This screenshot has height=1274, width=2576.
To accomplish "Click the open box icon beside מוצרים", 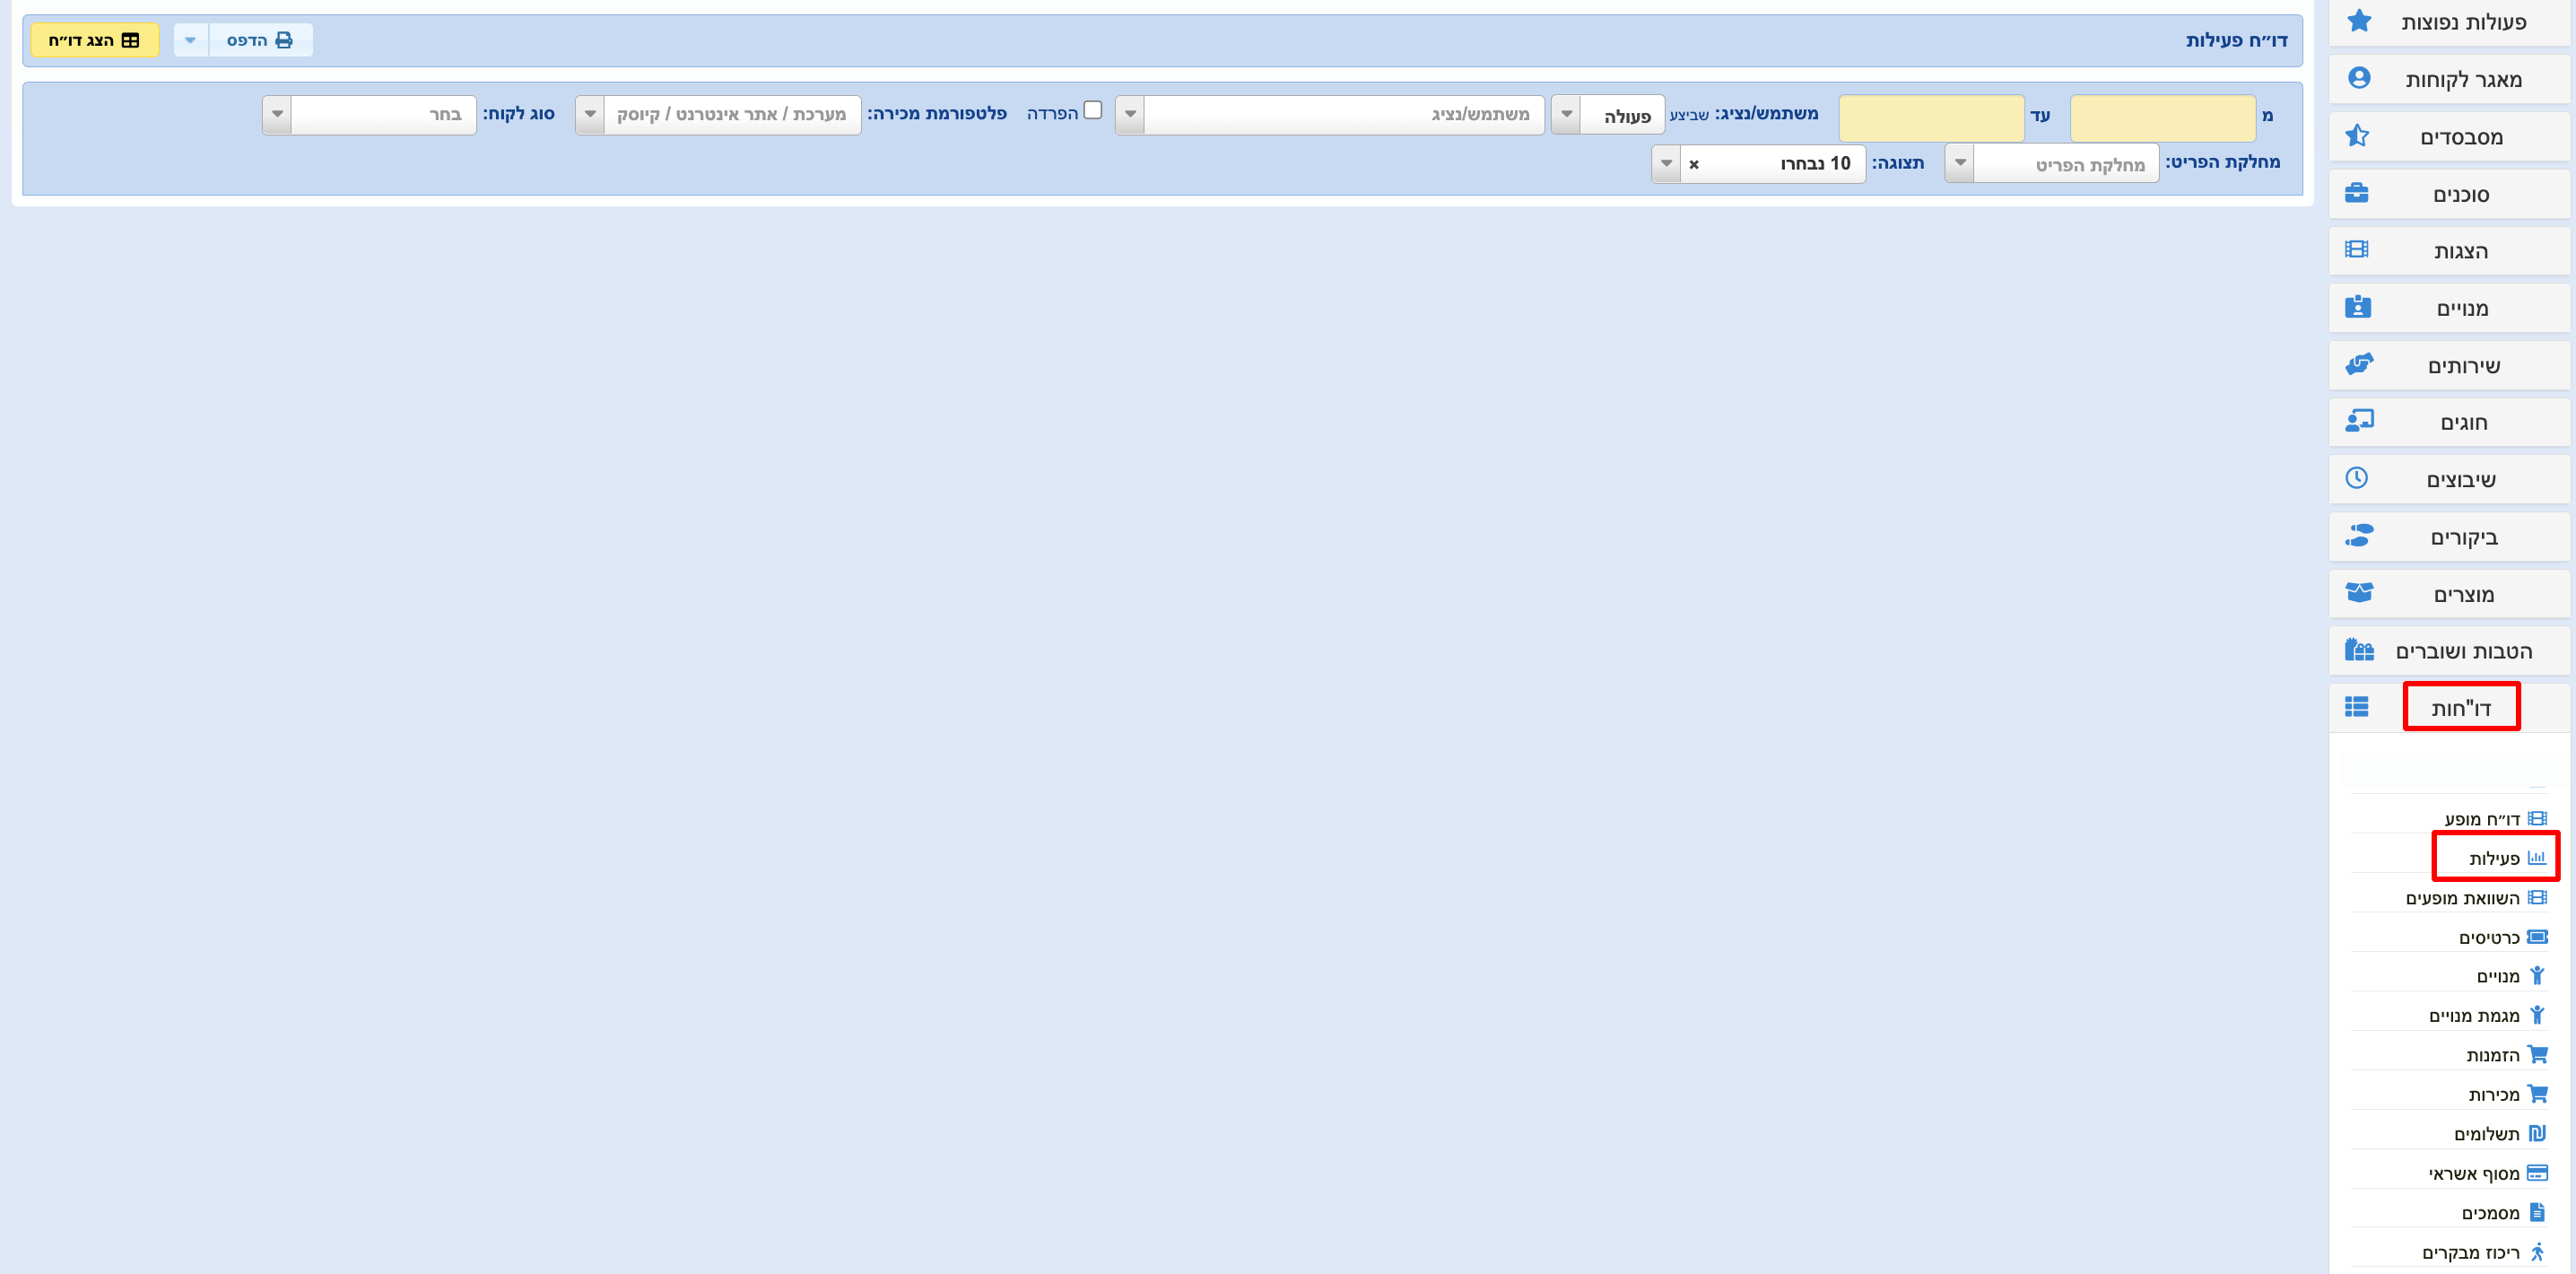I will pyautogui.click(x=2358, y=593).
